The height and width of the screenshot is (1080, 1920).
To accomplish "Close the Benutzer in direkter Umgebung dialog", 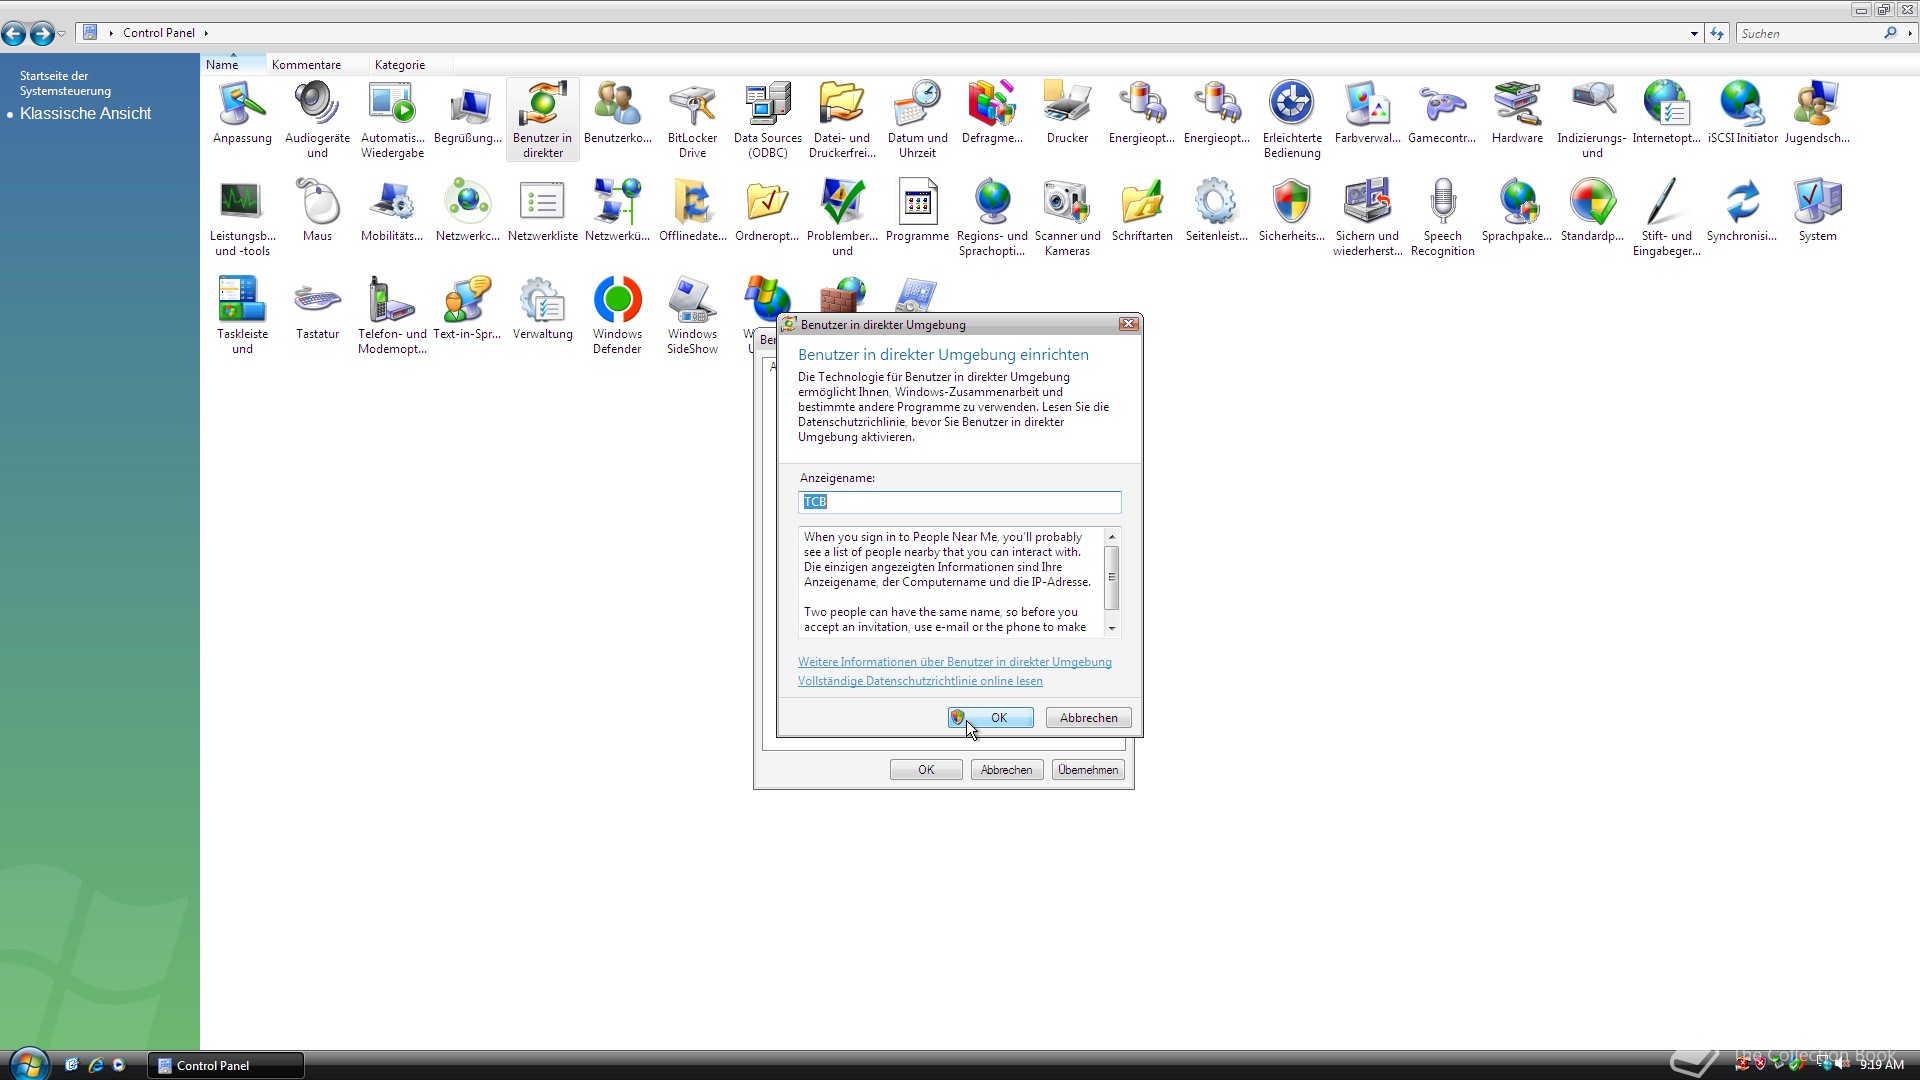I will tap(1129, 324).
